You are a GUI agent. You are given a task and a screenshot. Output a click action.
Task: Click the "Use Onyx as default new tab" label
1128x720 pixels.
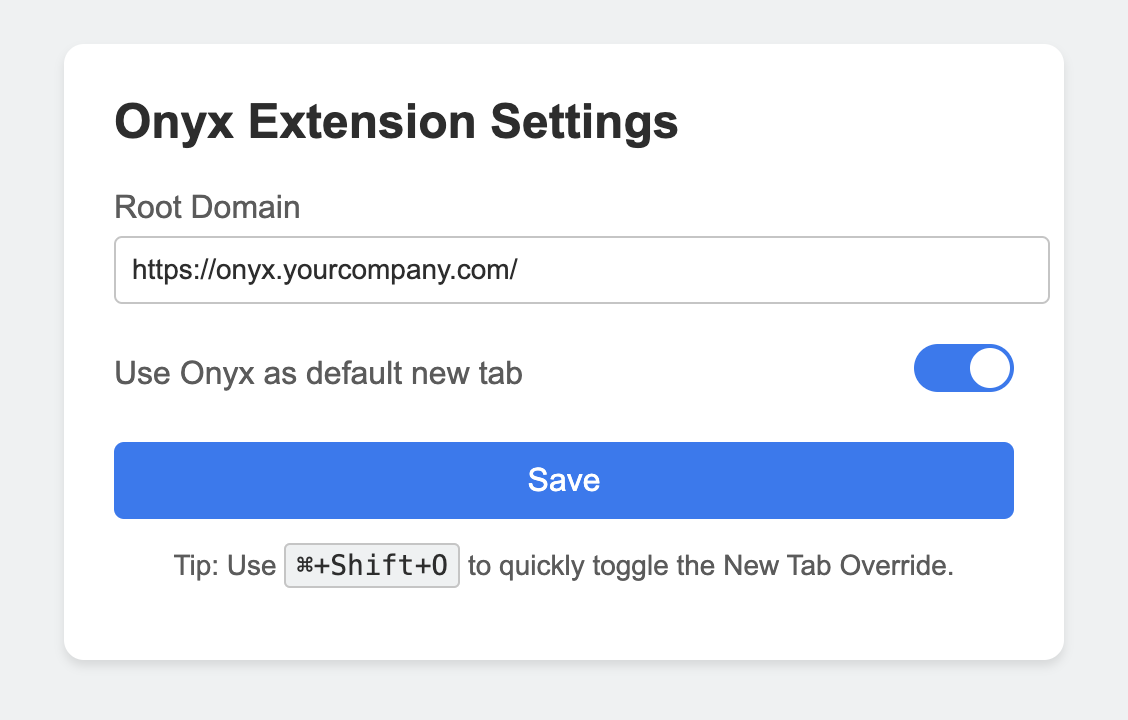pos(318,373)
